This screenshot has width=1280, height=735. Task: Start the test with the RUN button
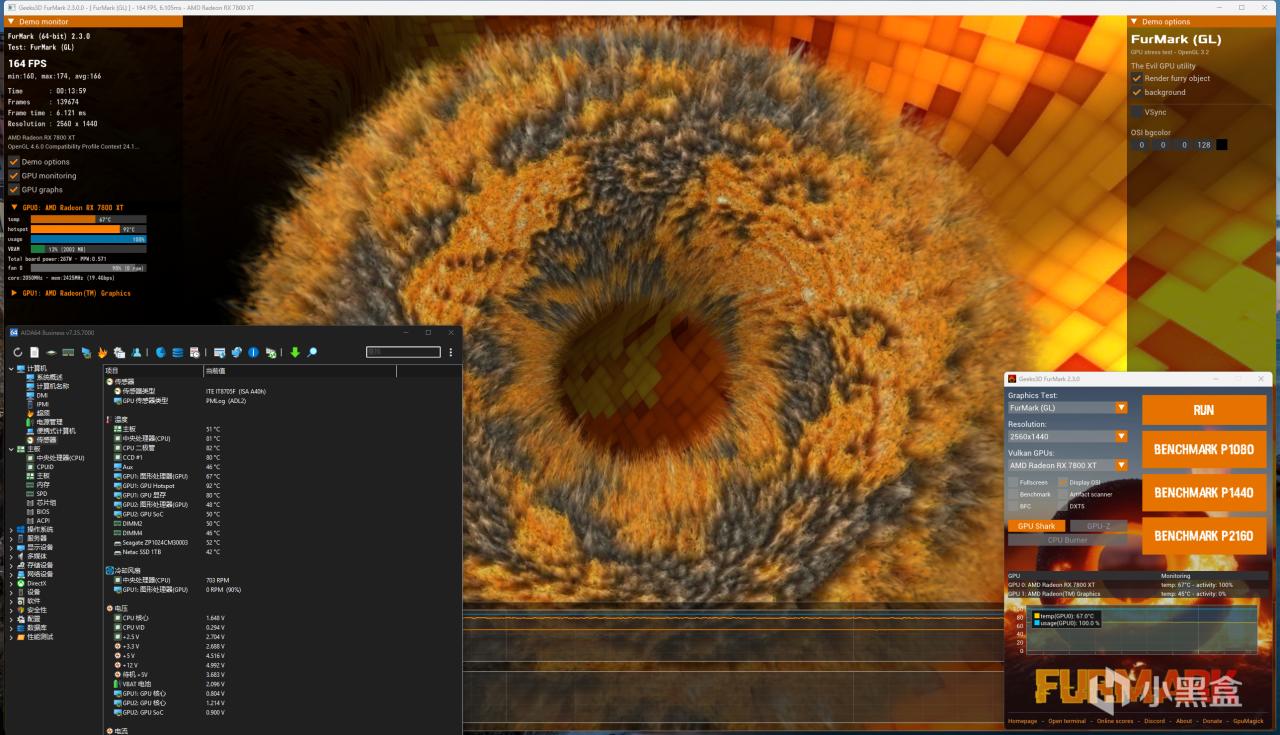point(1204,410)
